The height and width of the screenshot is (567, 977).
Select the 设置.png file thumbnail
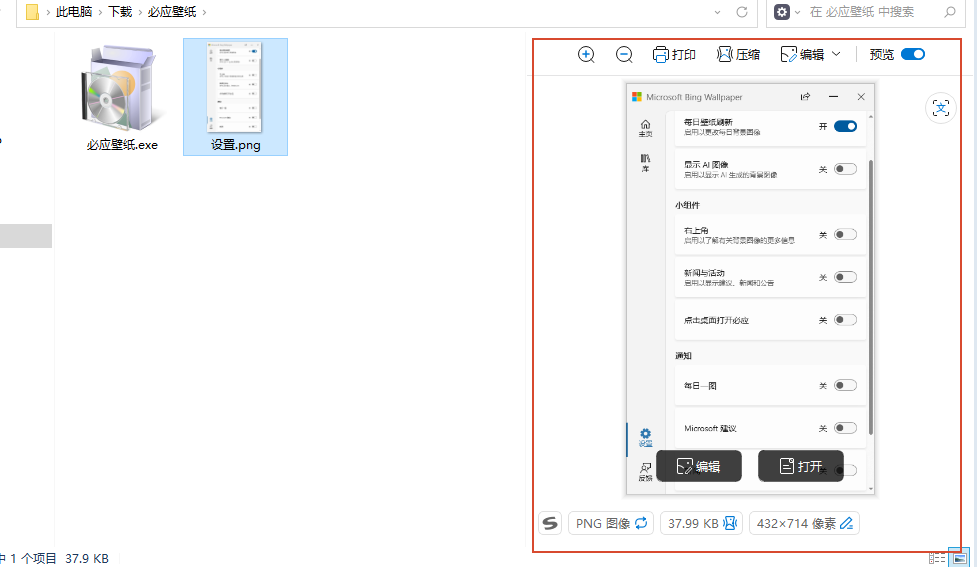(235, 97)
